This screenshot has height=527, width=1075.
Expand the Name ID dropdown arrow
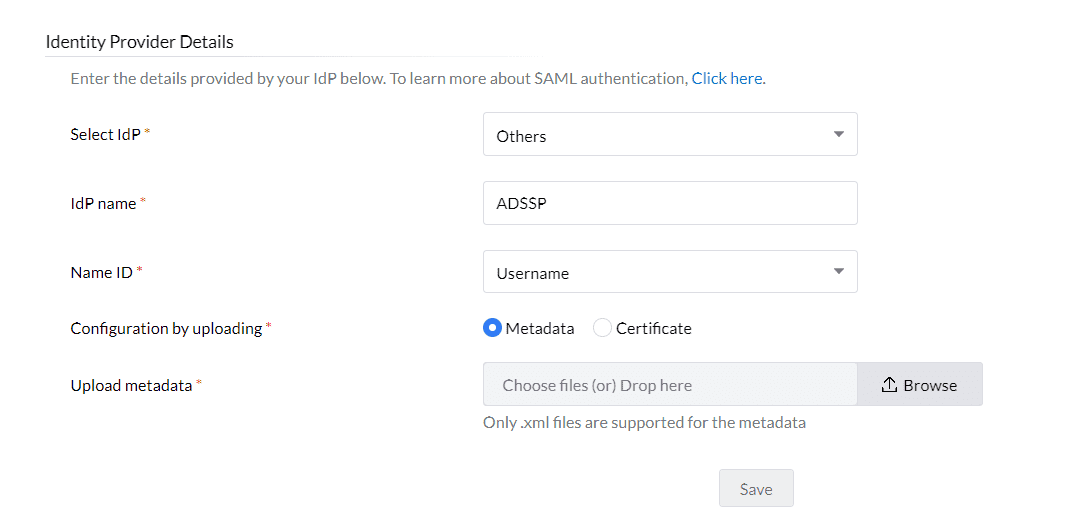(x=838, y=271)
